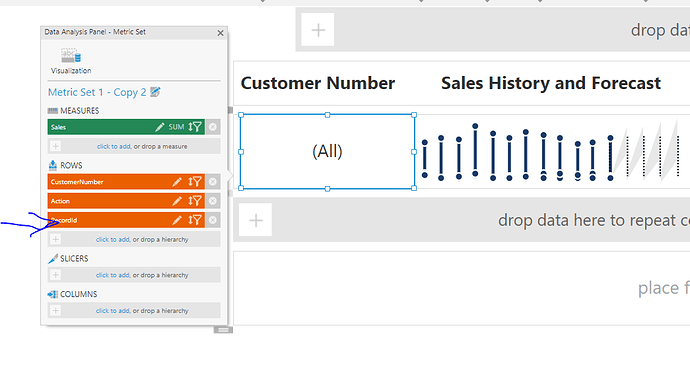Click the 'click to add' link under Rows
This screenshot has height=371, width=690.
pyautogui.click(x=113, y=239)
